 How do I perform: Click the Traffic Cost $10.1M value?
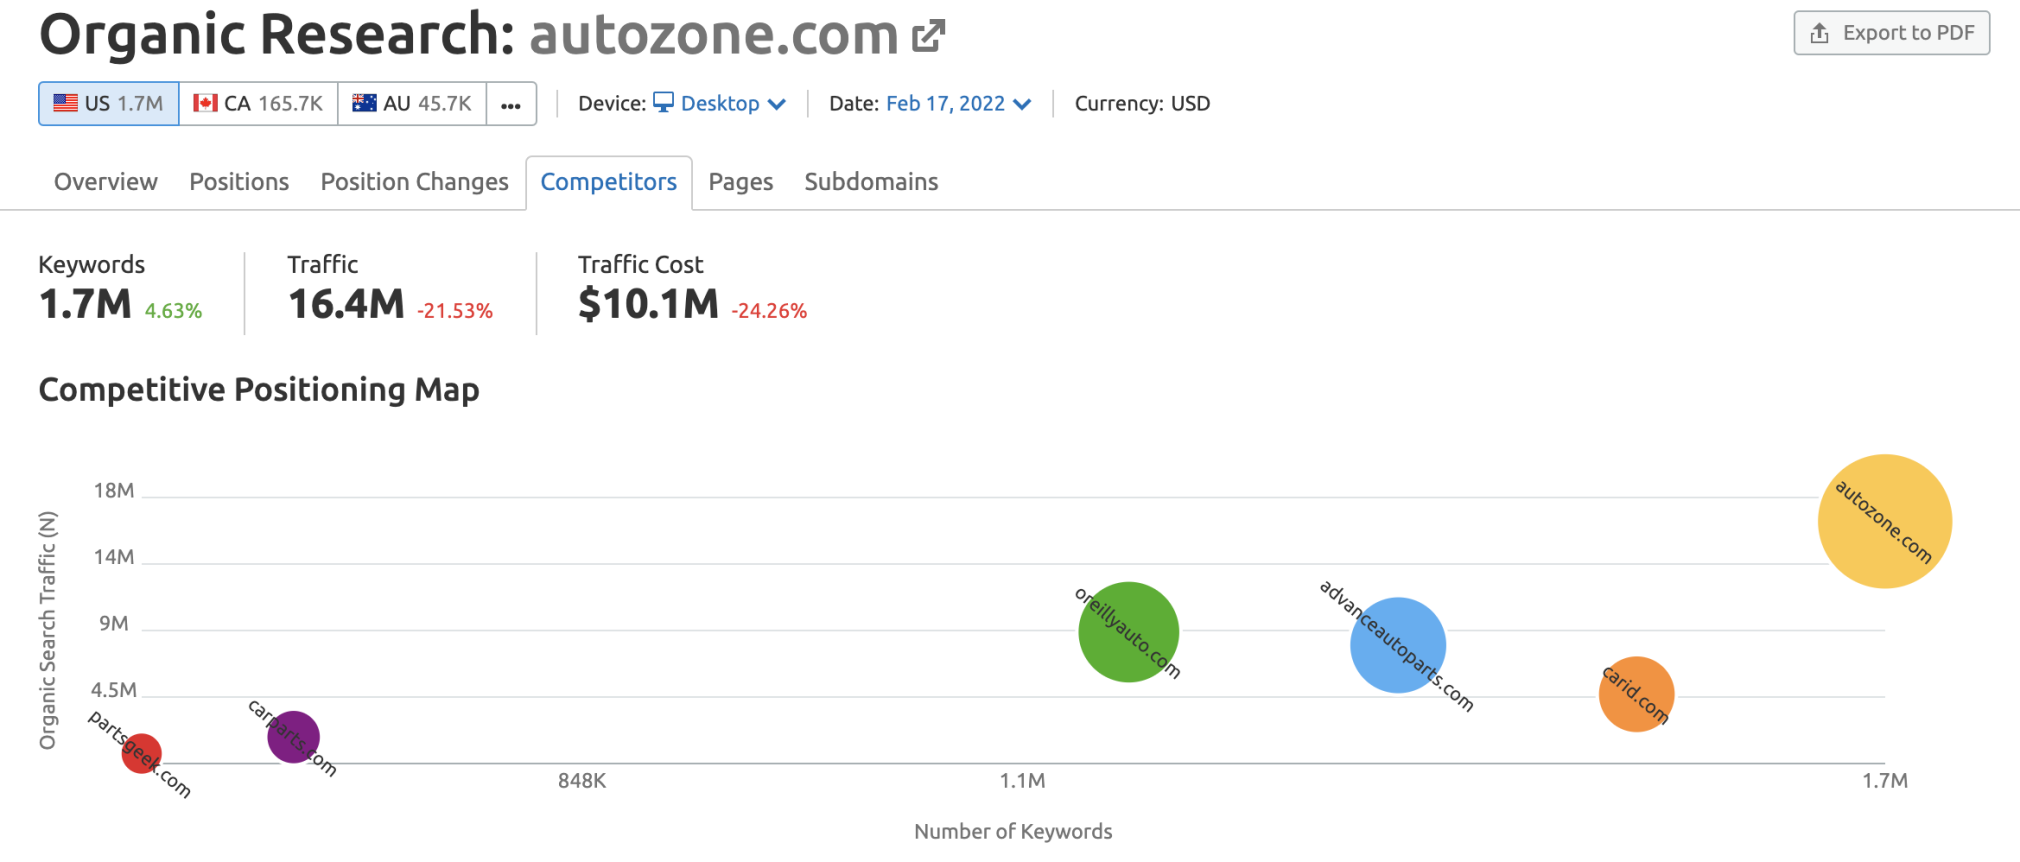pyautogui.click(x=648, y=304)
